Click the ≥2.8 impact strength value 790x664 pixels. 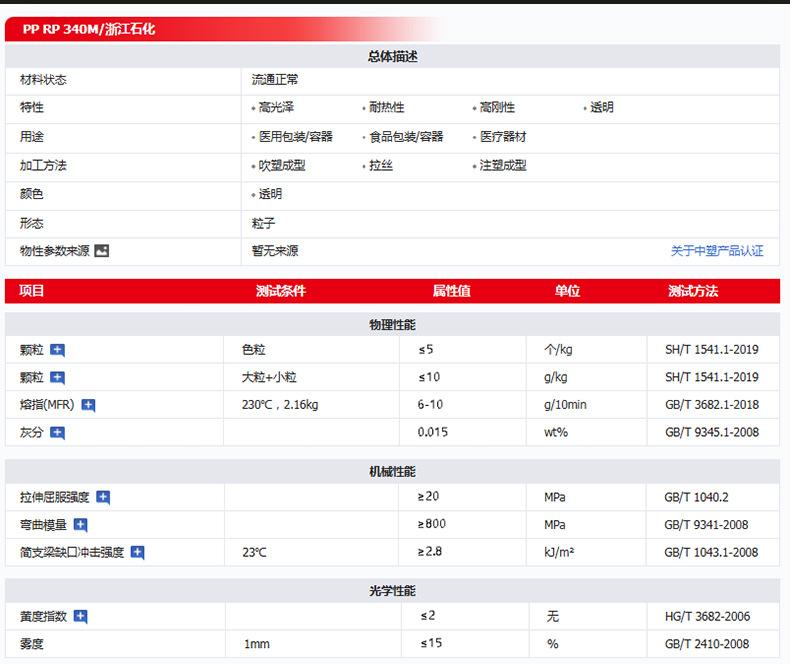pyautogui.click(x=430, y=552)
